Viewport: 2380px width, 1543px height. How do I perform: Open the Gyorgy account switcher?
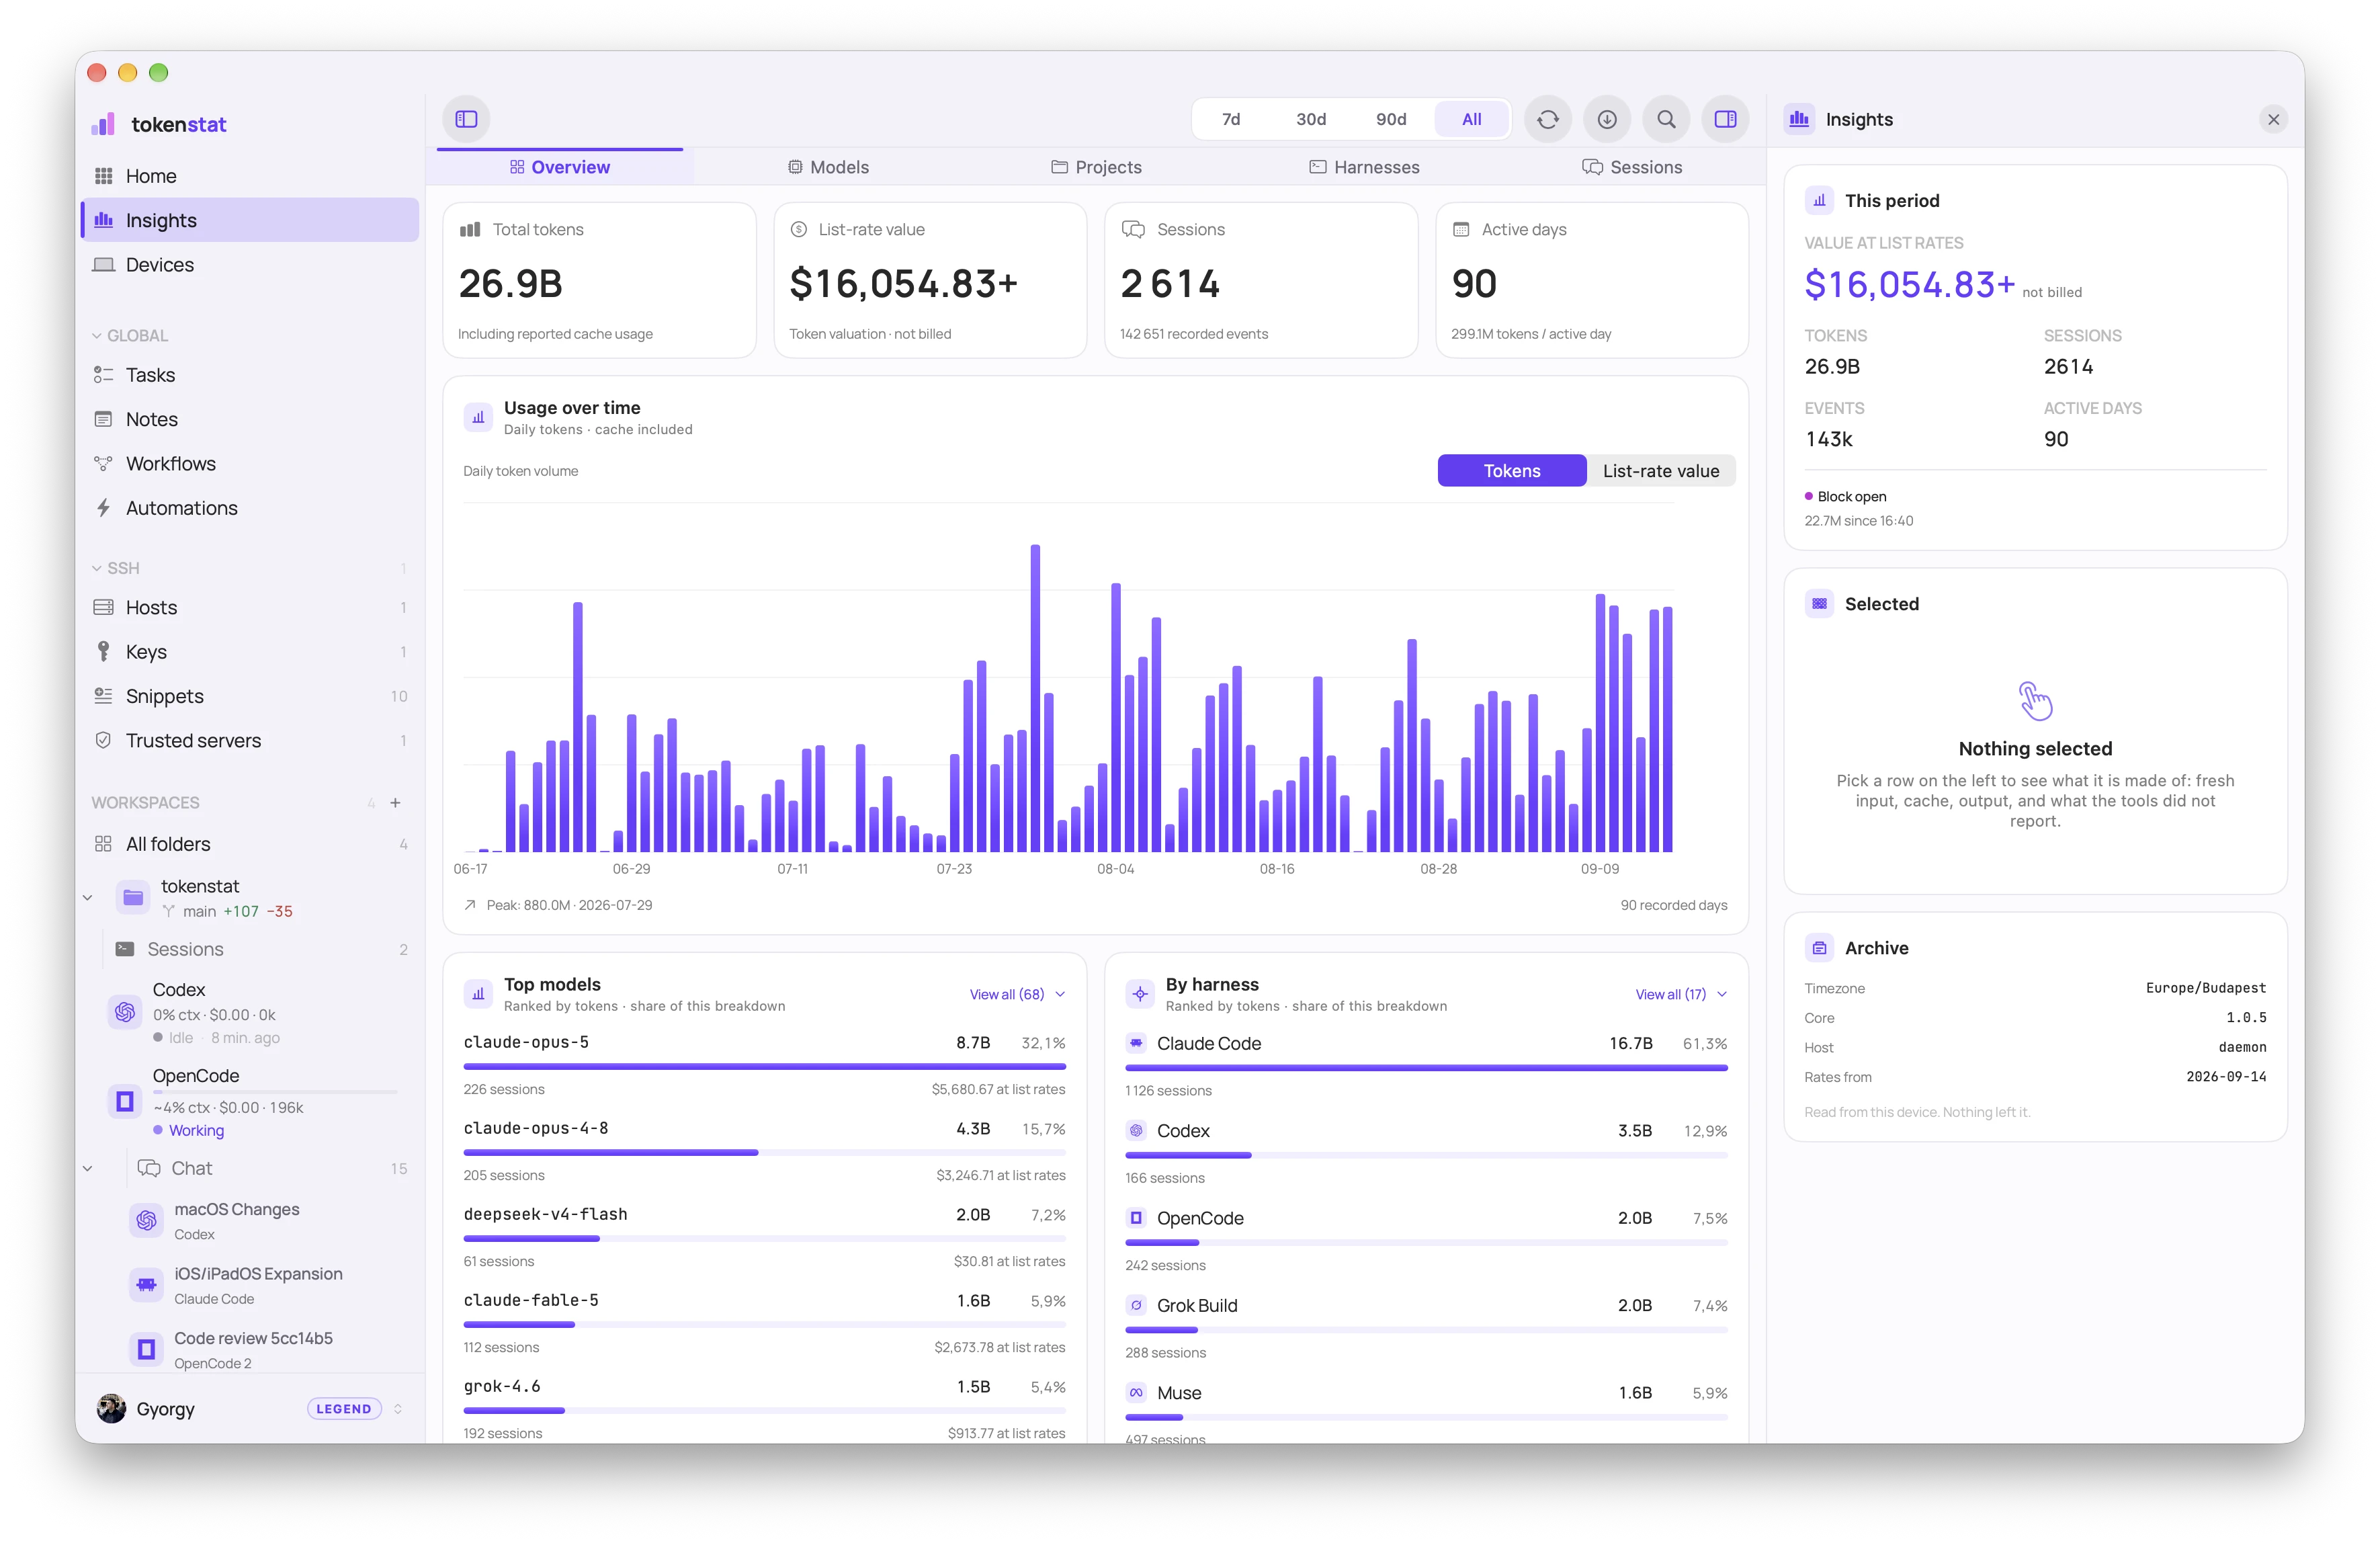[250, 1409]
